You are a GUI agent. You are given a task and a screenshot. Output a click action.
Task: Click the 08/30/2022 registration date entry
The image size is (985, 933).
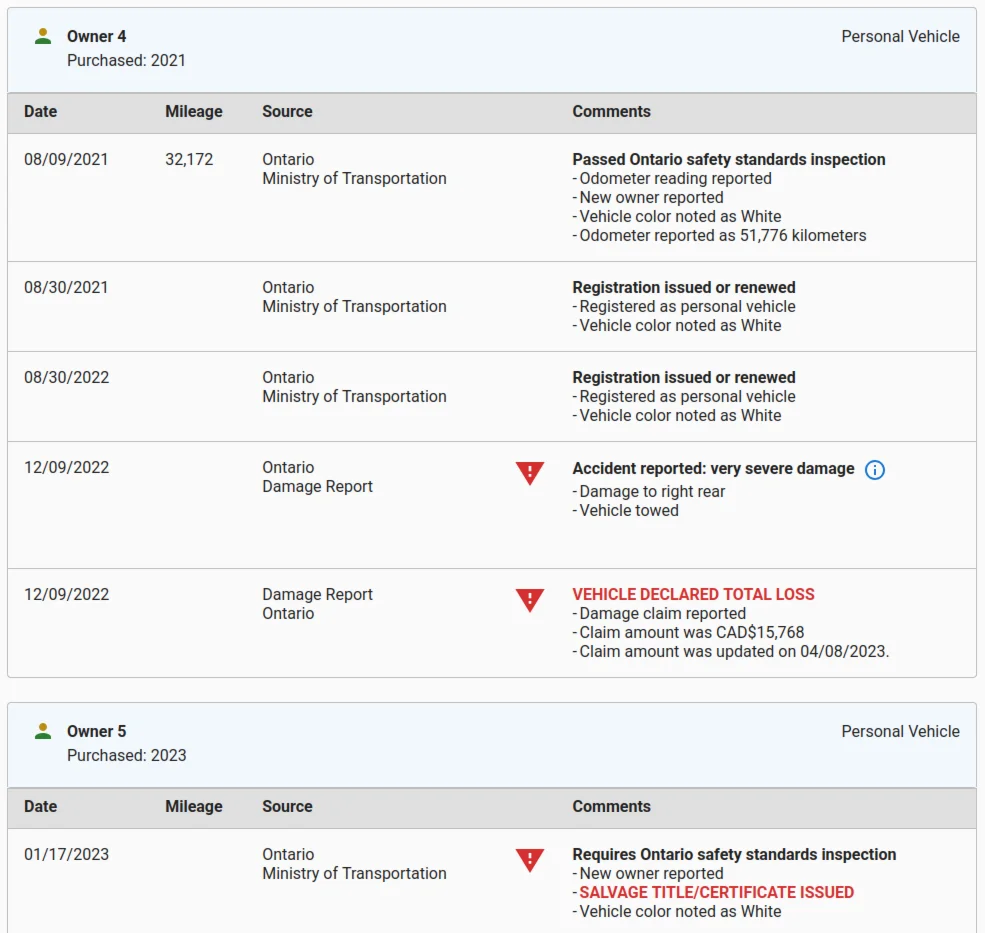click(66, 377)
